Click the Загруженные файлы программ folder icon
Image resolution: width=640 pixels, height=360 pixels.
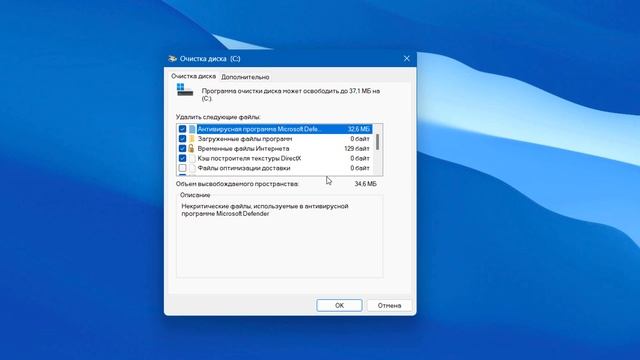click(192, 139)
